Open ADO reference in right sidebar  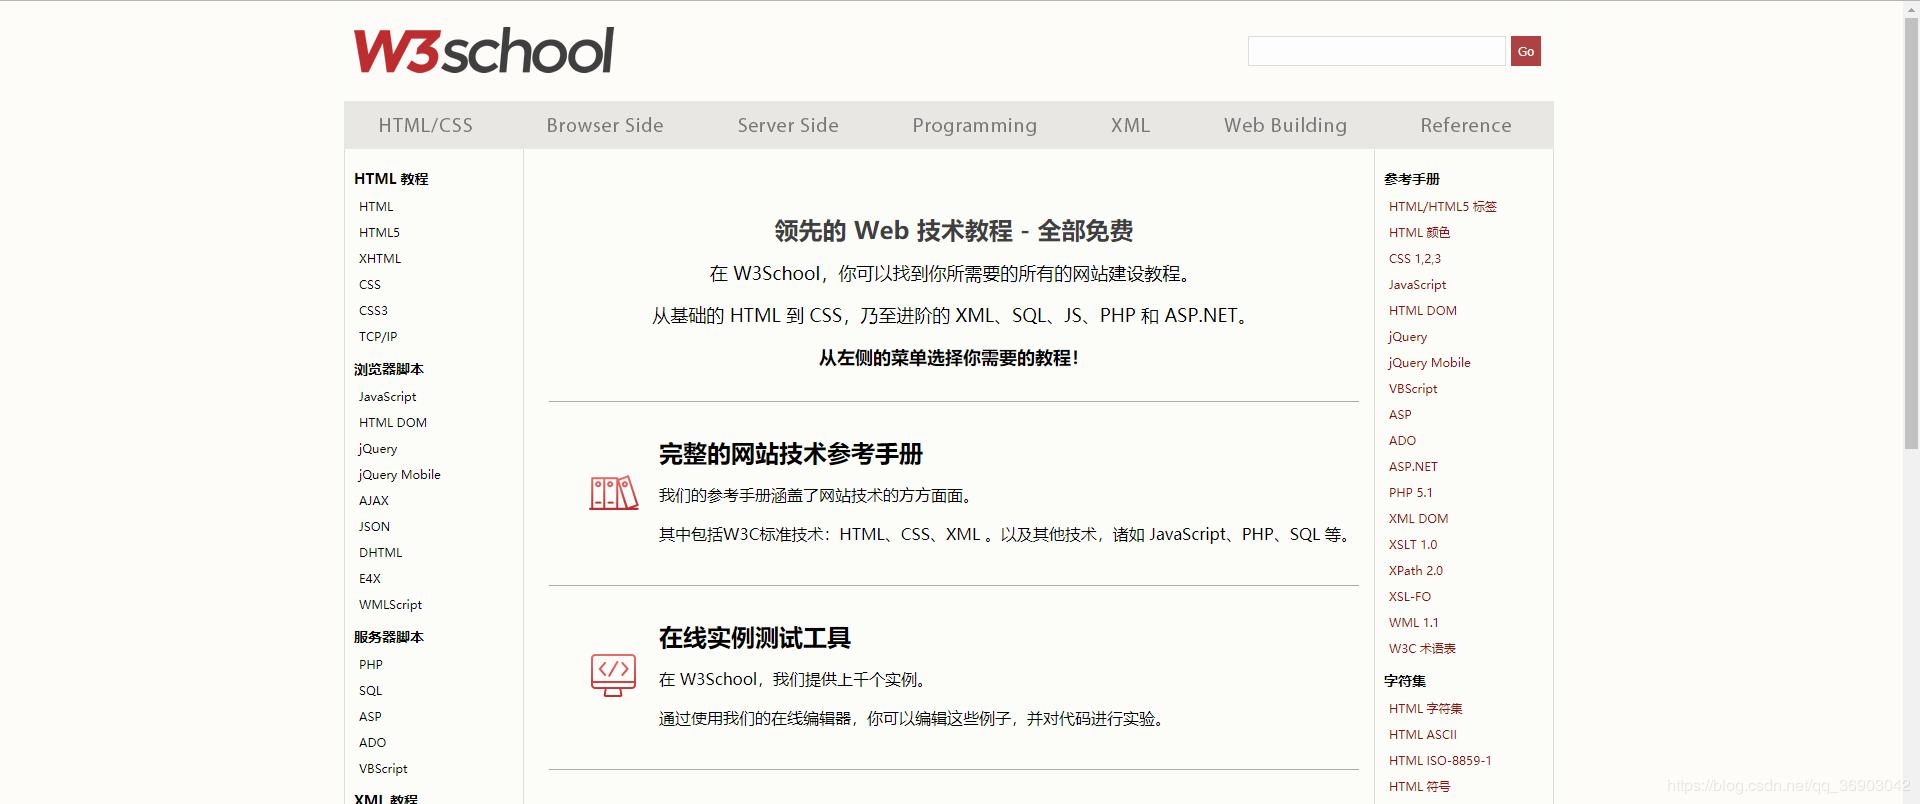click(x=1402, y=441)
